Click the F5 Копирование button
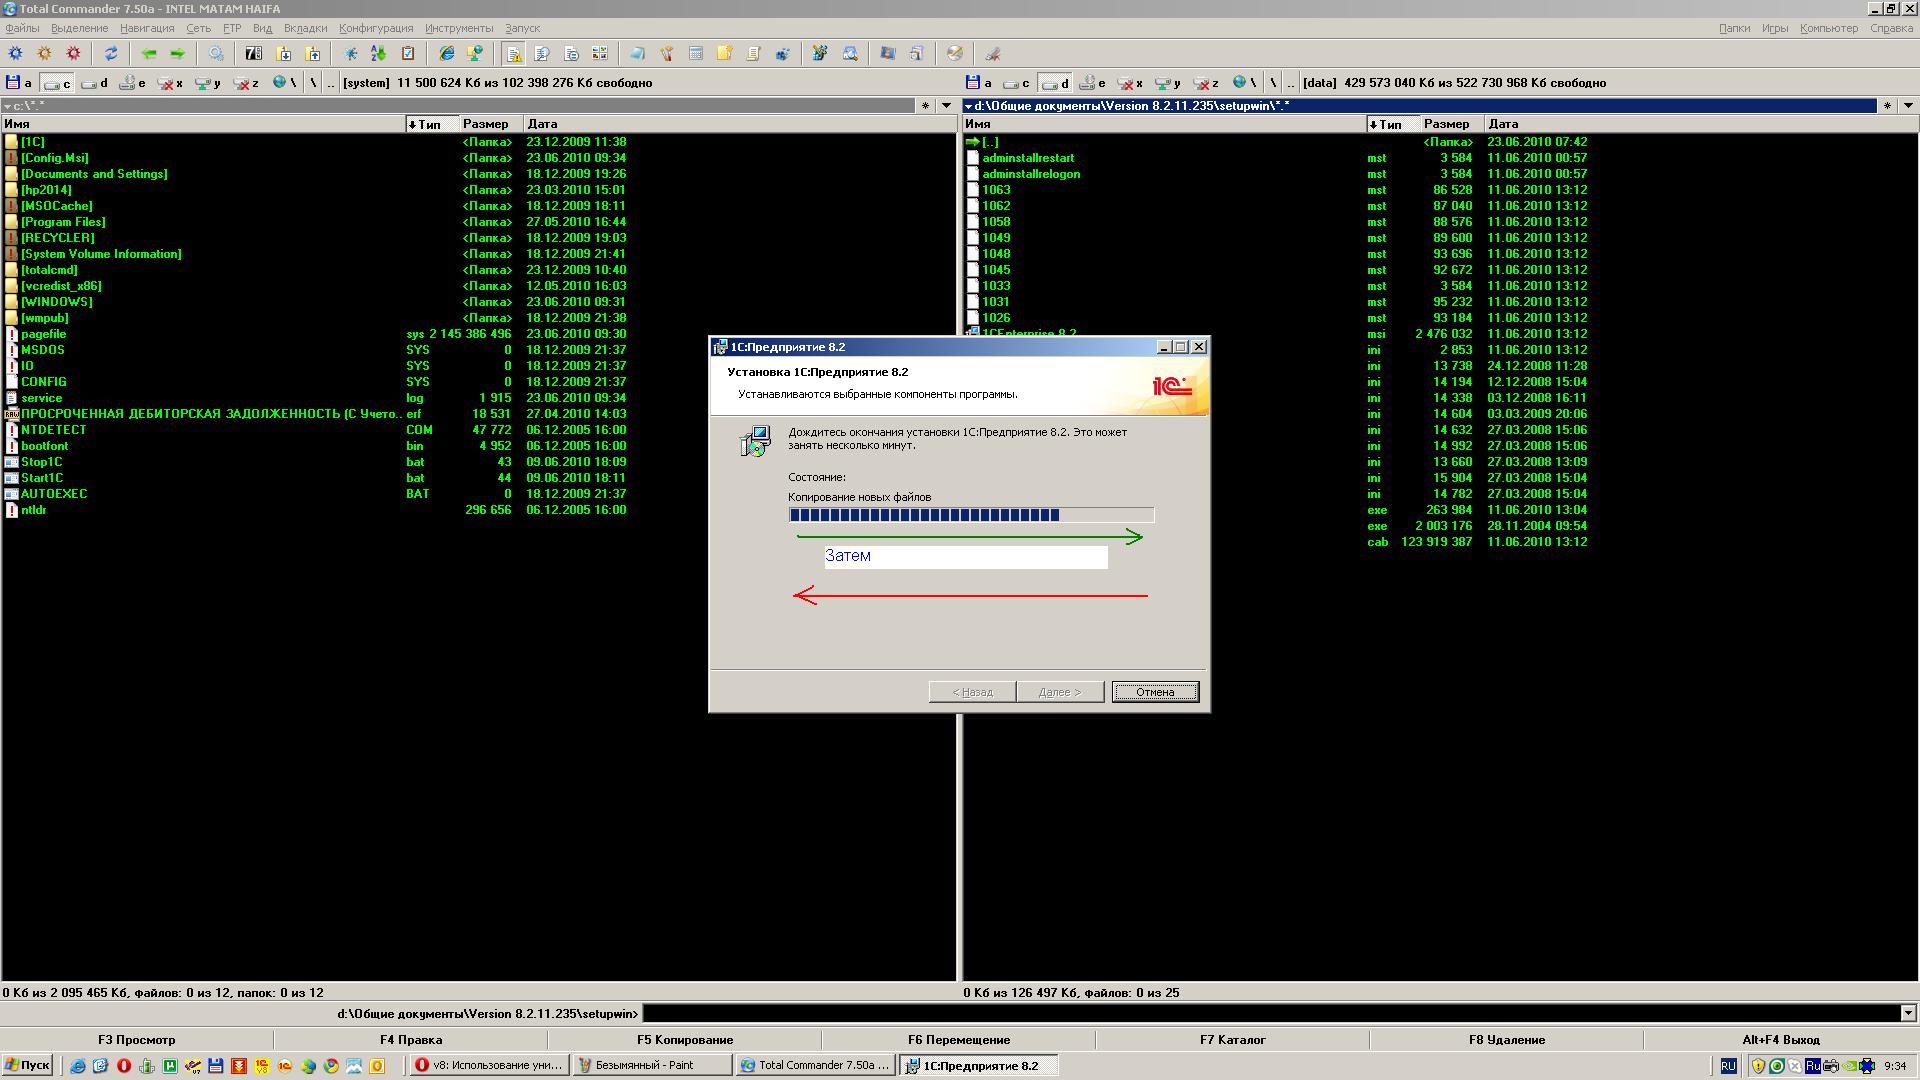 [x=685, y=1040]
